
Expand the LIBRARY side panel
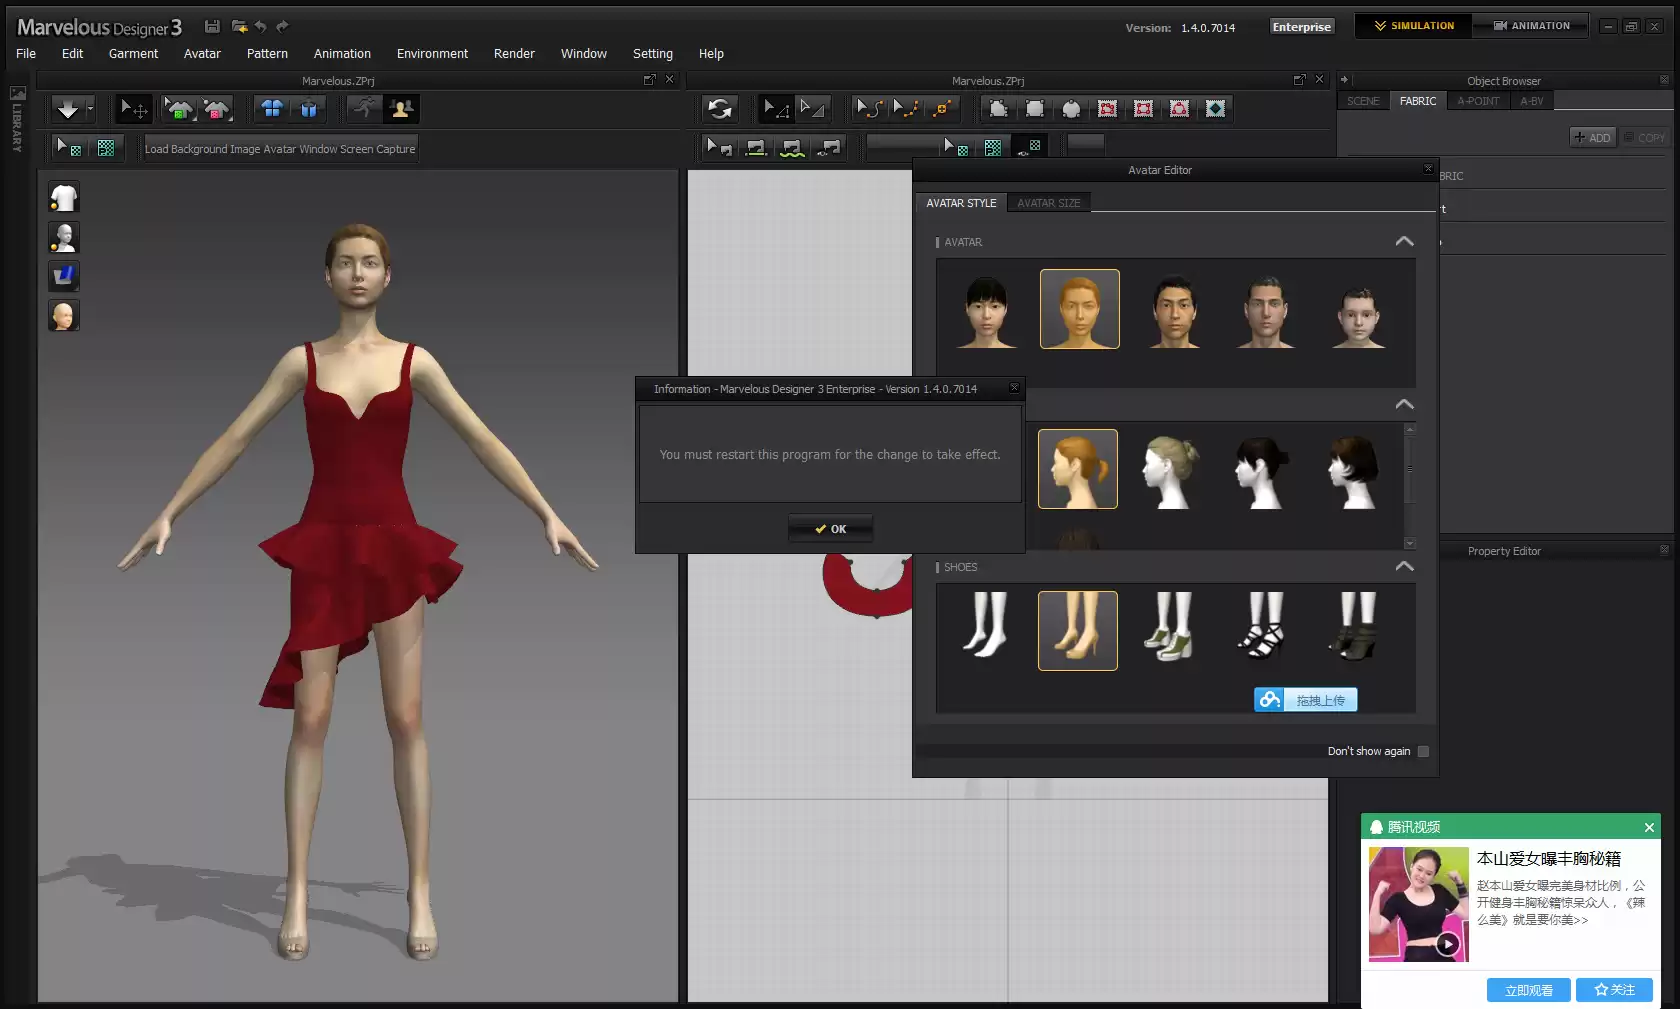17,120
